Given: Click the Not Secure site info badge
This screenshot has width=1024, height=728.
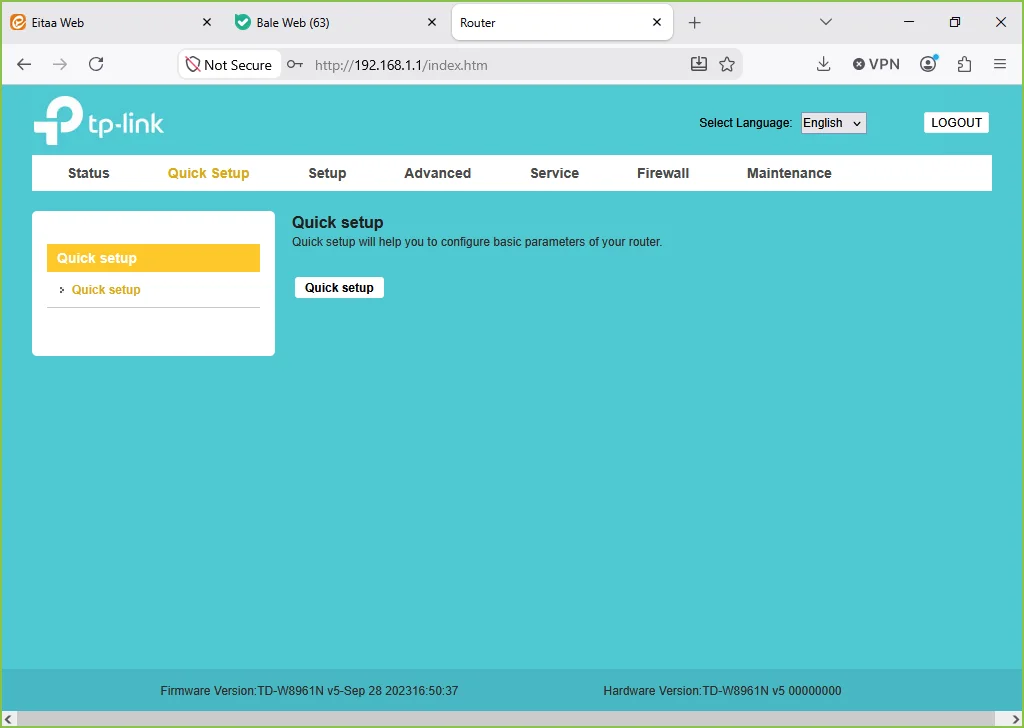Looking at the screenshot, I should [x=230, y=64].
